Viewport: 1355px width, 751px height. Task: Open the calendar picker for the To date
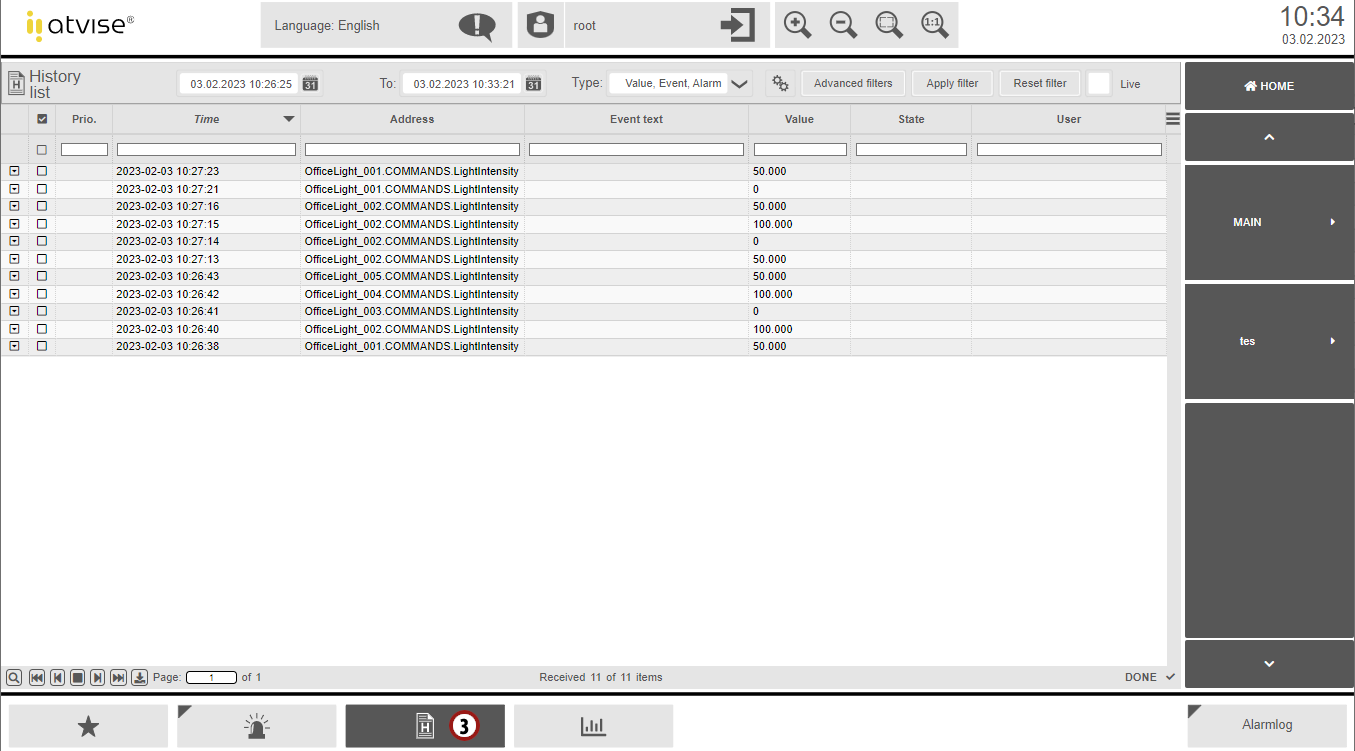[x=534, y=84]
